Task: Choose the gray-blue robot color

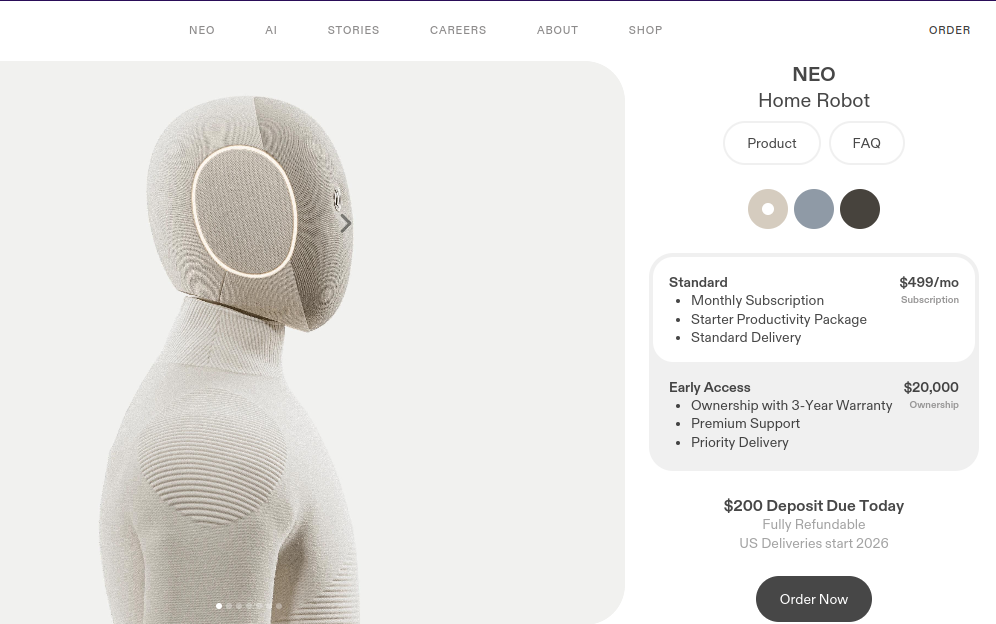Action: (814, 209)
